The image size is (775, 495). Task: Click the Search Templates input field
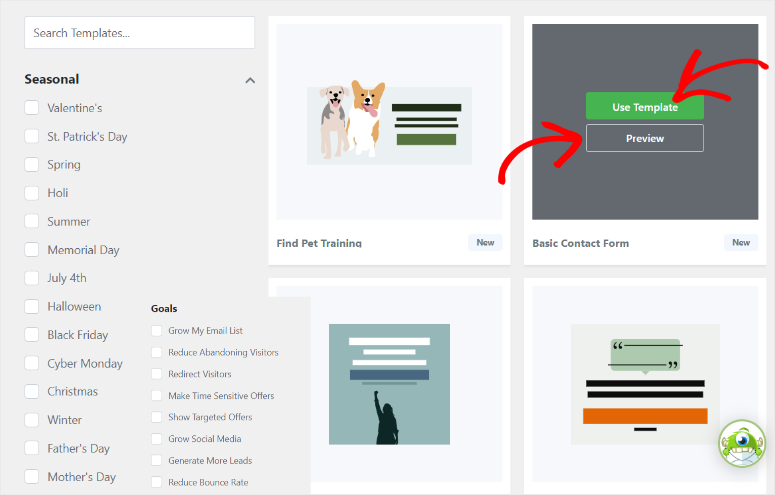click(139, 33)
